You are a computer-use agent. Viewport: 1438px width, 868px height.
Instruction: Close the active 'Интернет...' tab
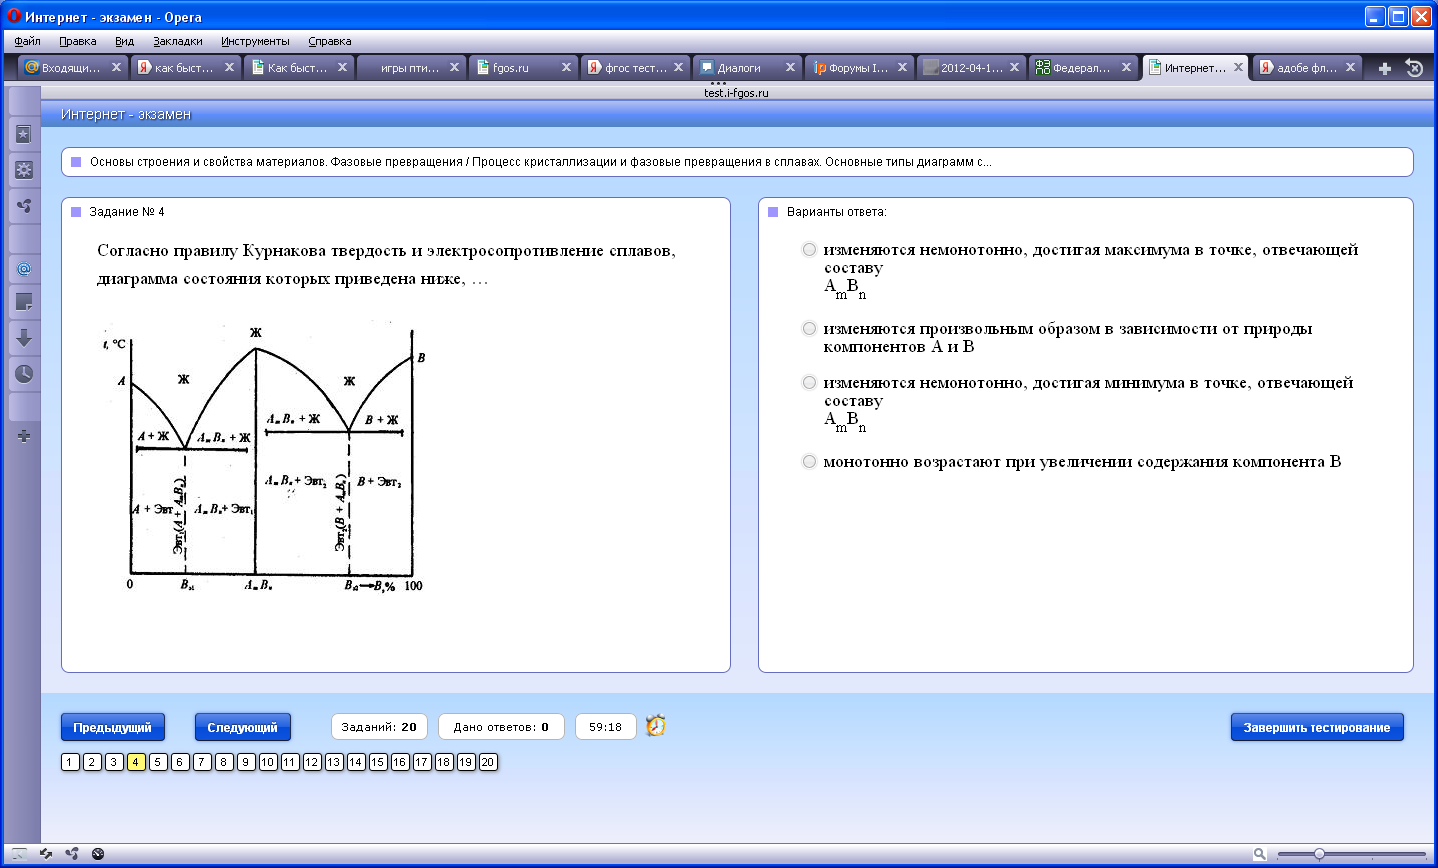tap(1238, 67)
